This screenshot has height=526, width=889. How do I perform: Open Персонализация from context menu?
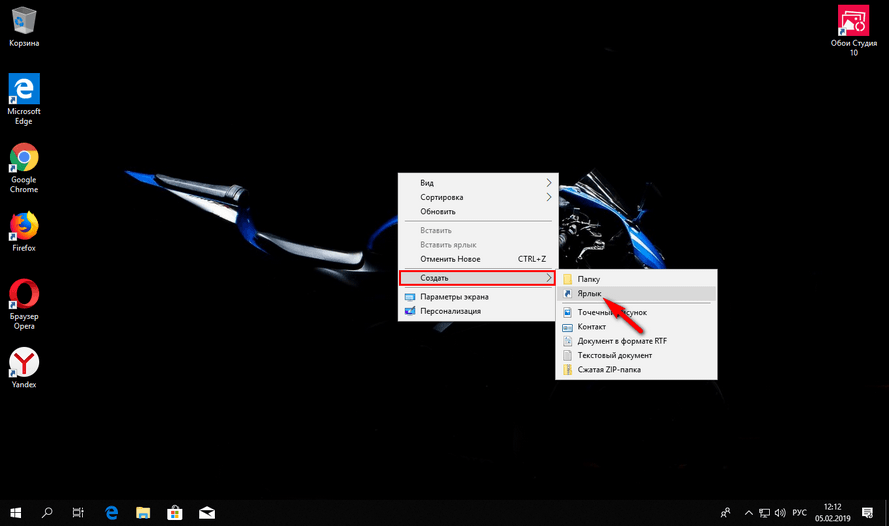pyautogui.click(x=478, y=311)
